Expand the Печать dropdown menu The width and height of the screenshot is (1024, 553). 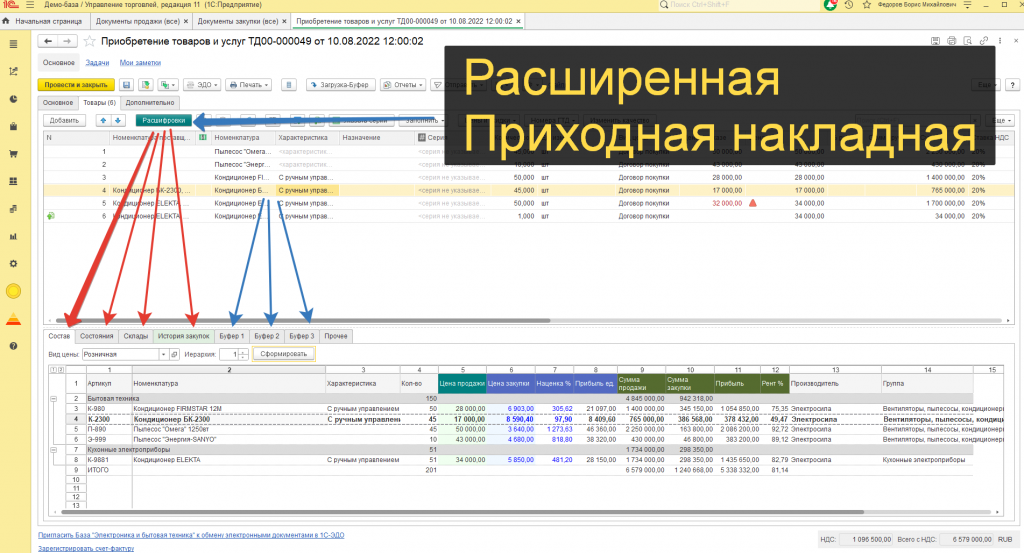point(249,85)
